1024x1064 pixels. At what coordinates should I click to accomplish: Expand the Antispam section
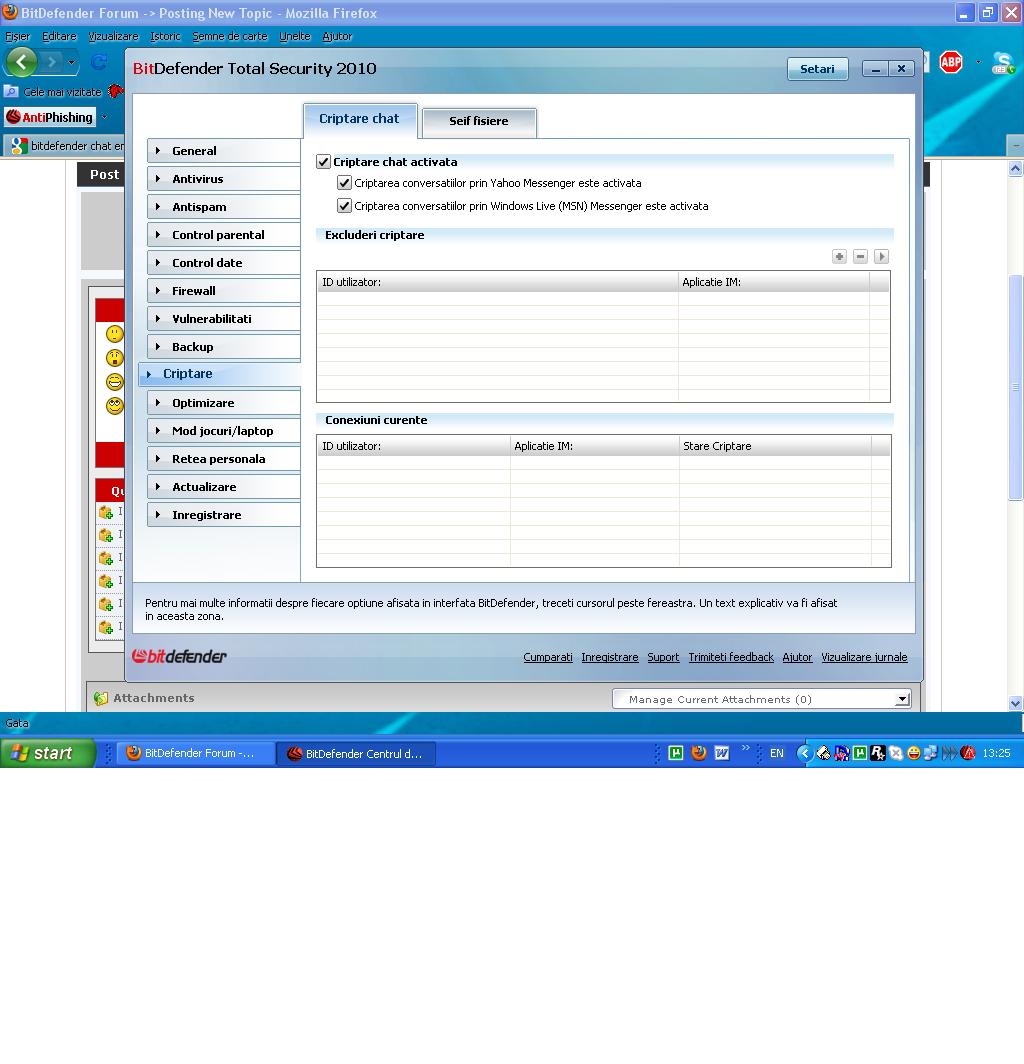tap(224, 207)
